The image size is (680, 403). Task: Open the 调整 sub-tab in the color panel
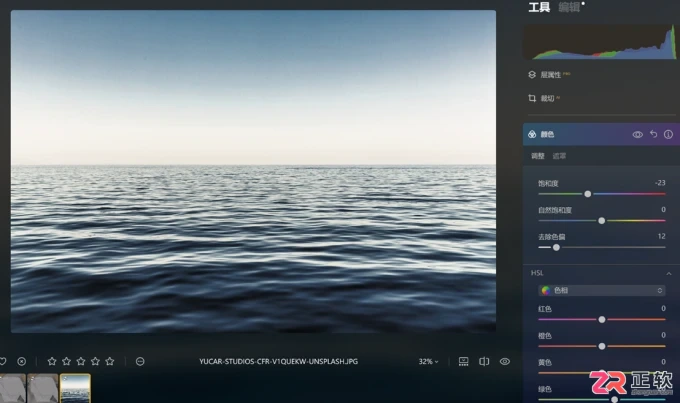(538, 156)
